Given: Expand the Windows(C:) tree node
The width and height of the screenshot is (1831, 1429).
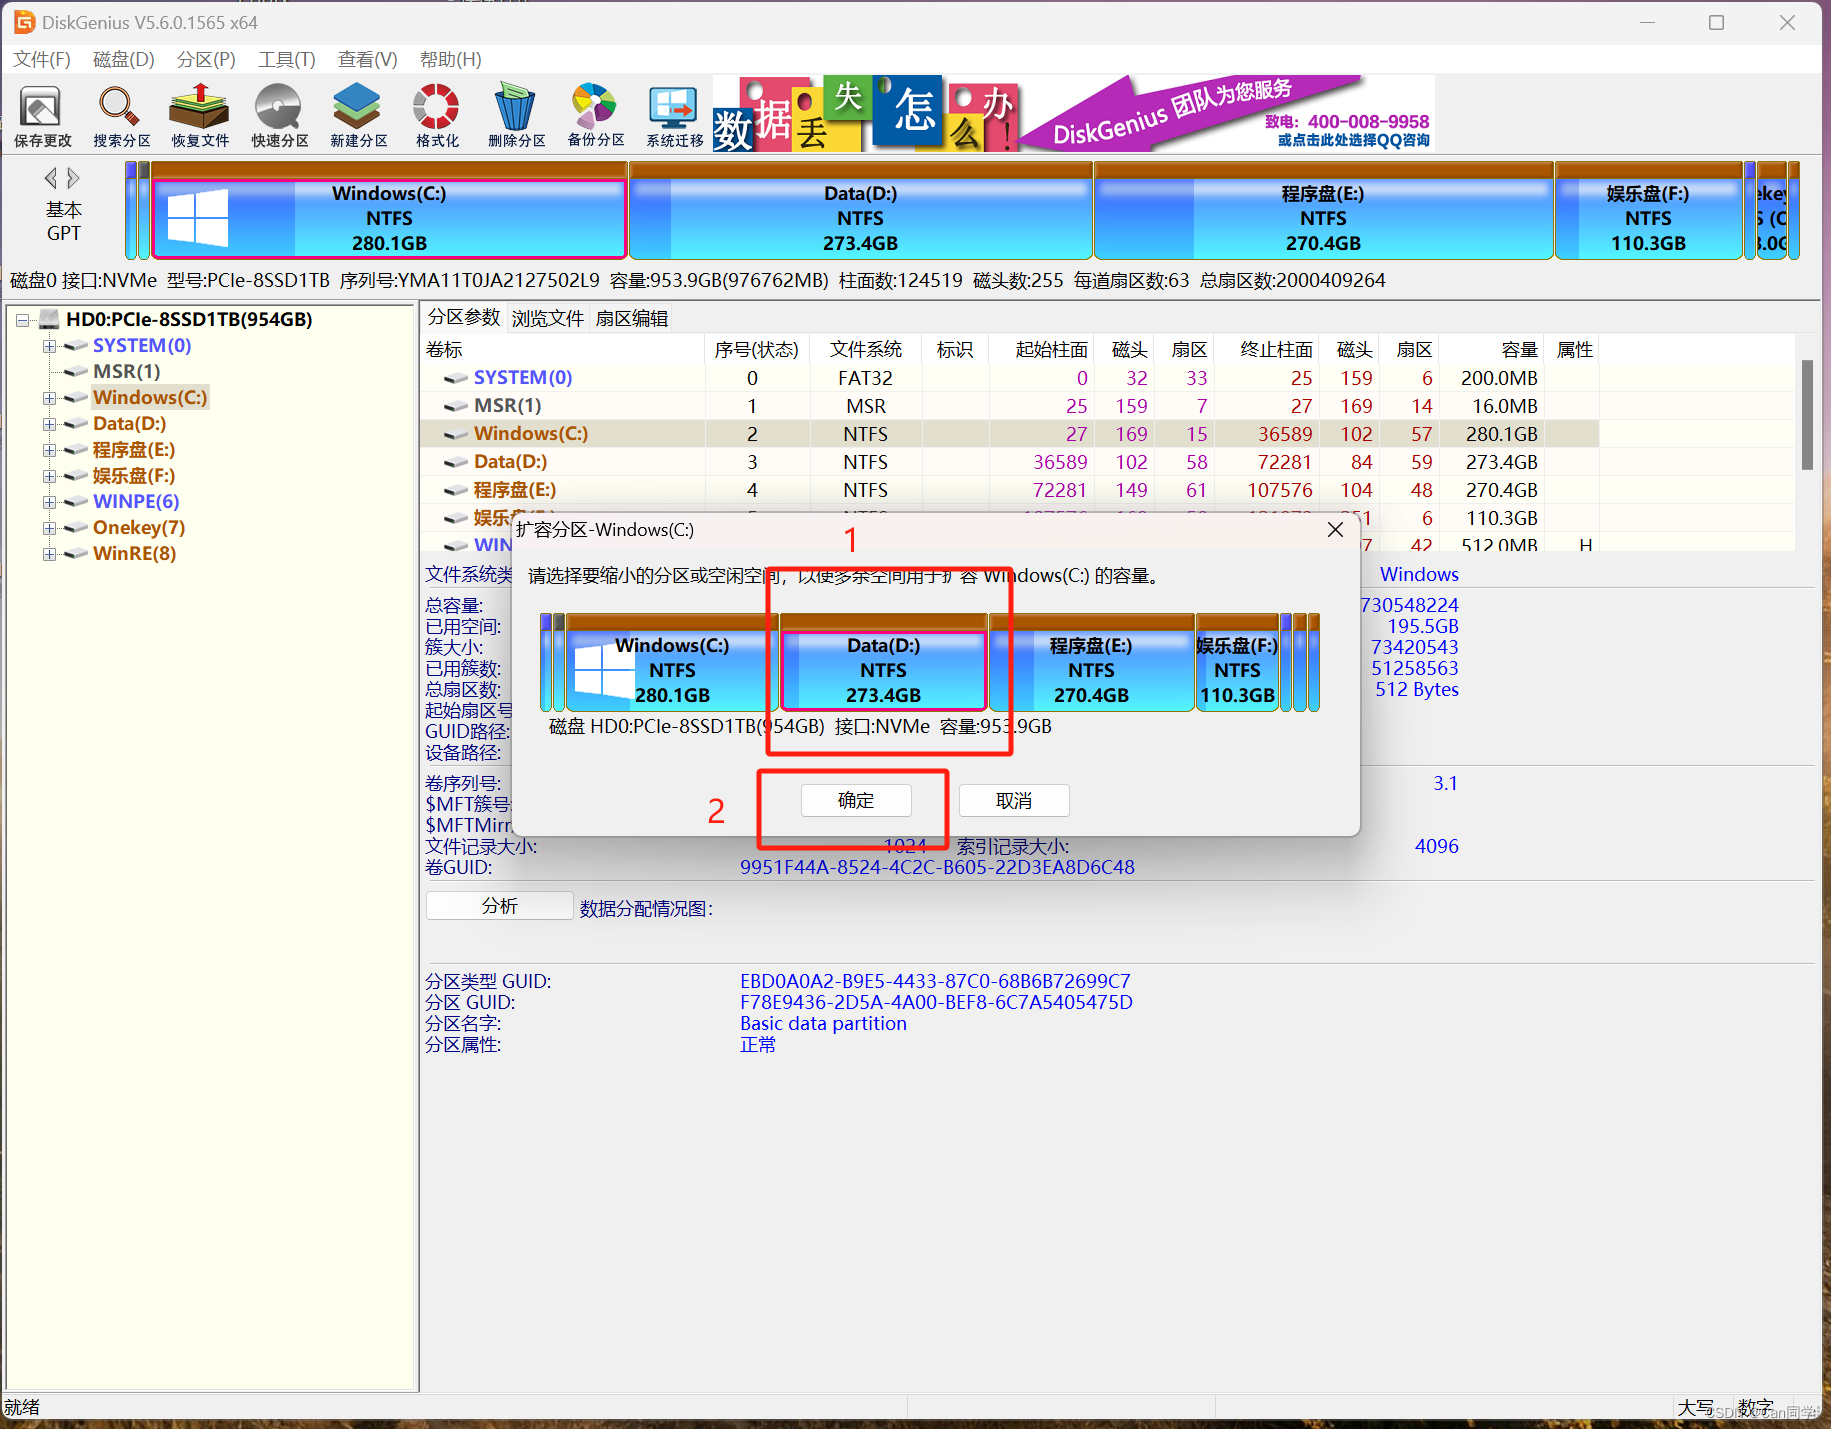Looking at the screenshot, I should coord(49,398).
